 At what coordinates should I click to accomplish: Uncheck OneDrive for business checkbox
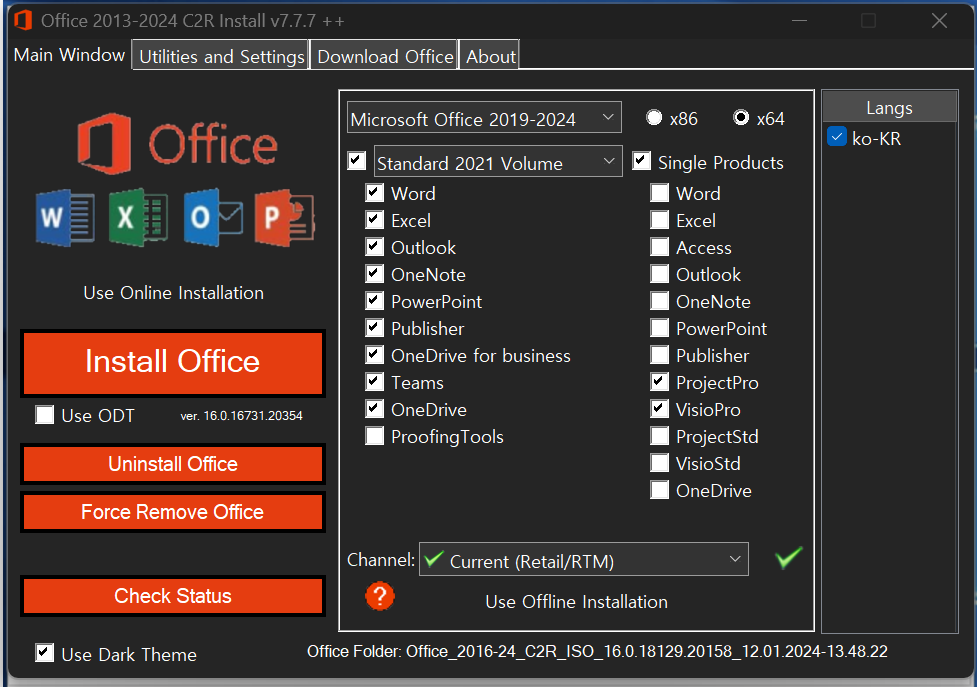click(374, 355)
